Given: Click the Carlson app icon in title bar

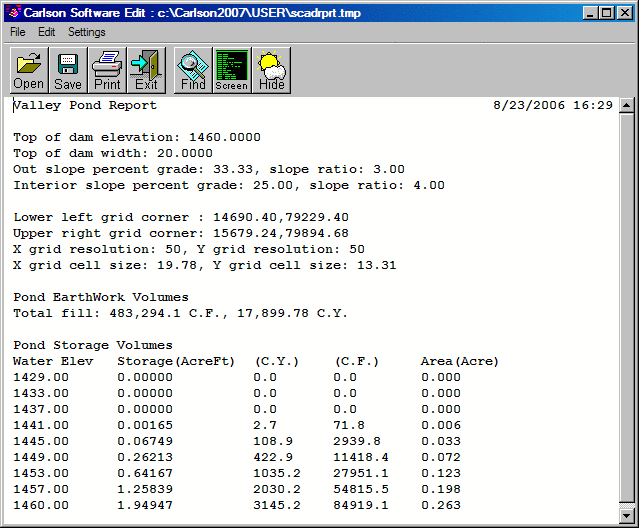Looking at the screenshot, I should (x=13, y=13).
